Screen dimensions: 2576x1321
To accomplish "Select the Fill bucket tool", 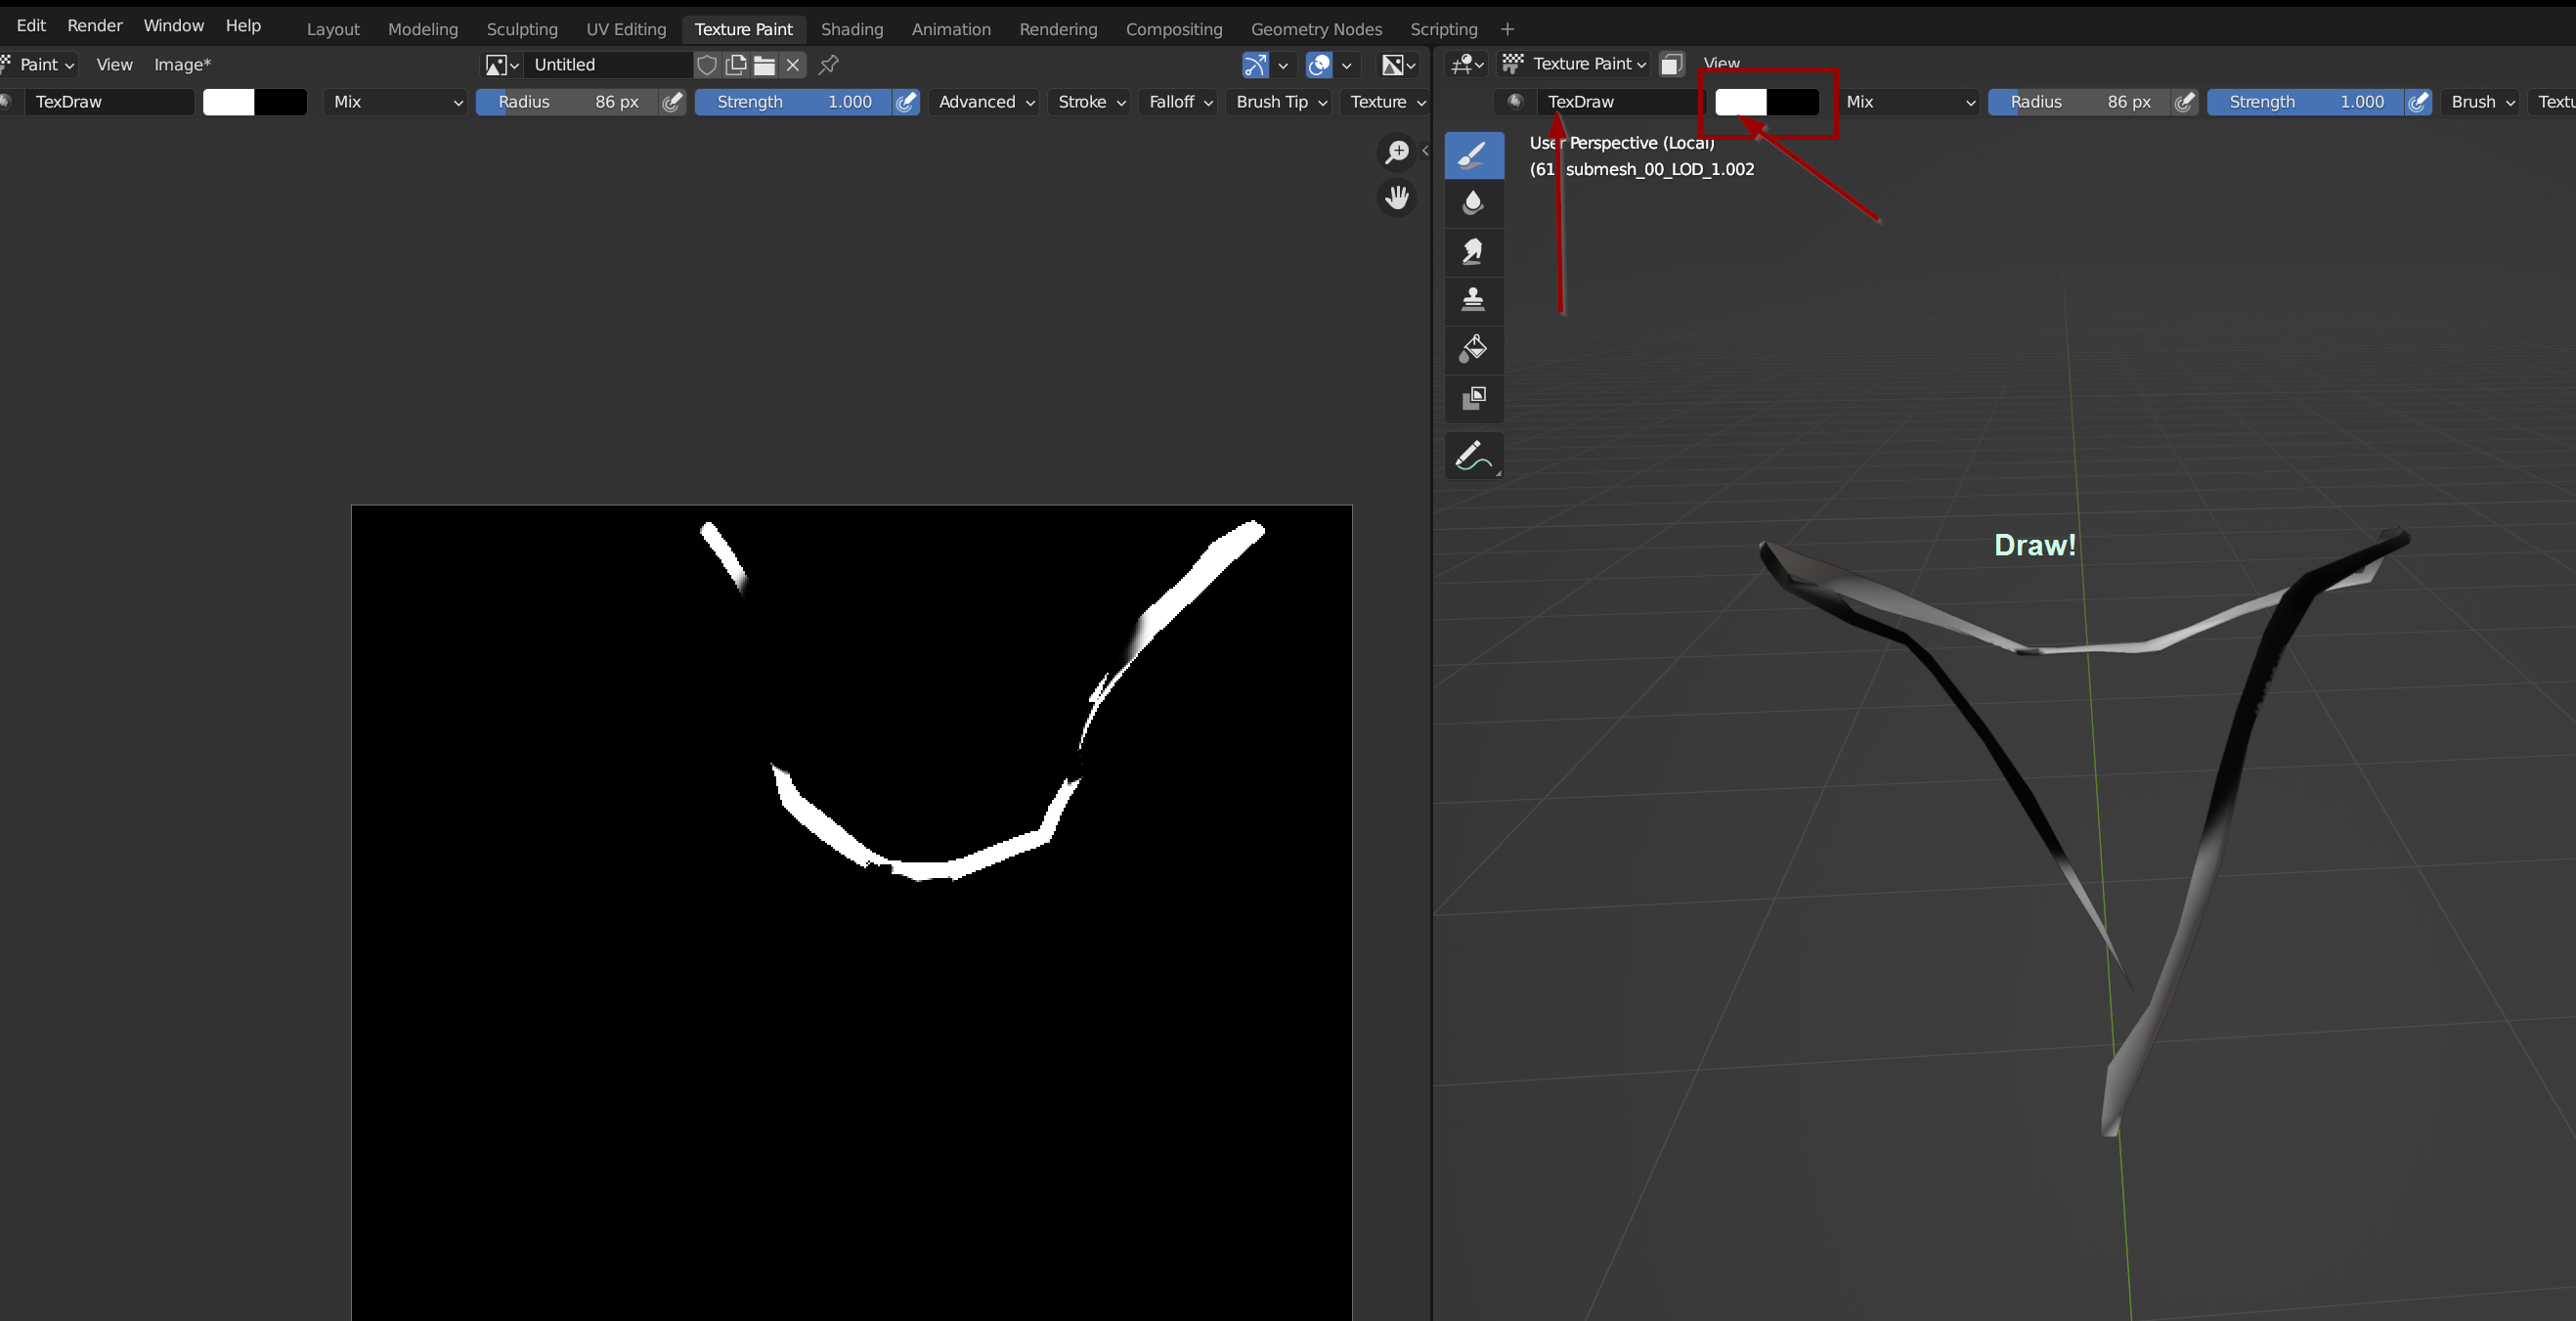I will click(x=1473, y=349).
